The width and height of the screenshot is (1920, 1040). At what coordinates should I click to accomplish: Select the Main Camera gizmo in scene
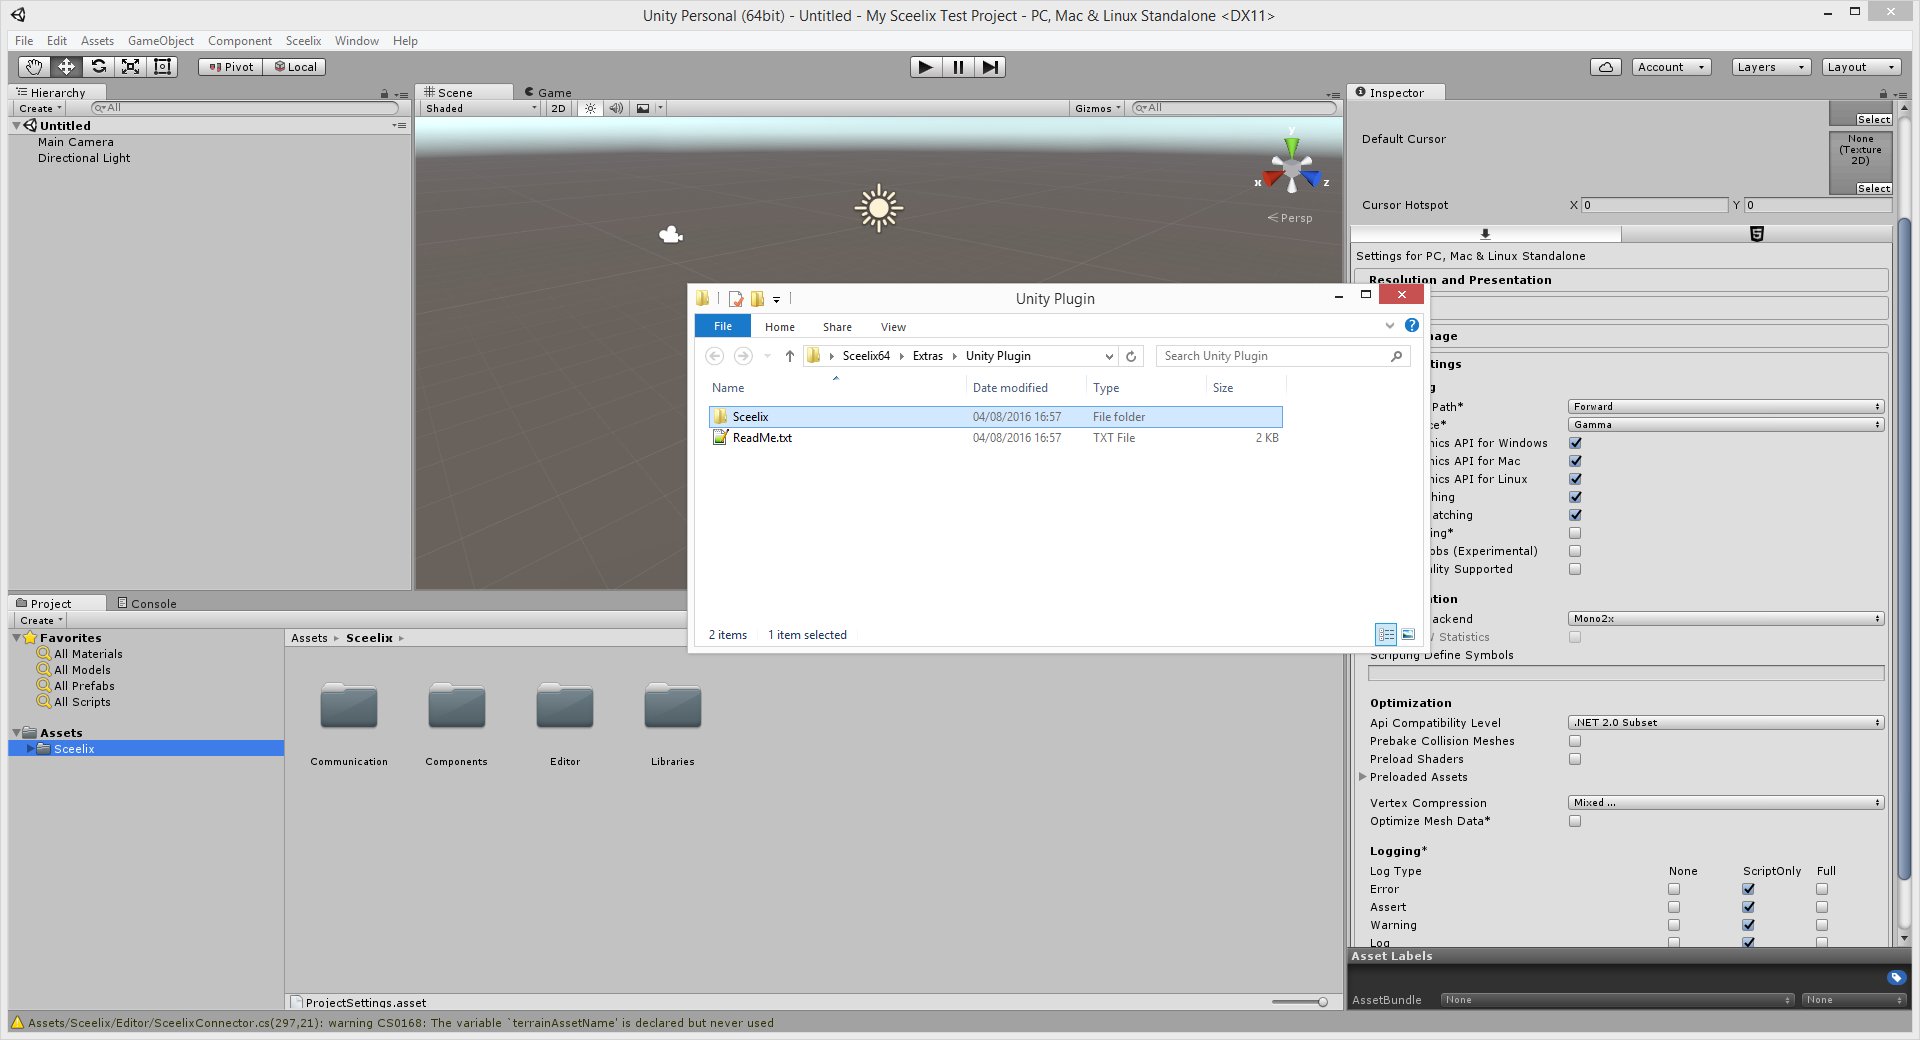[x=671, y=234]
